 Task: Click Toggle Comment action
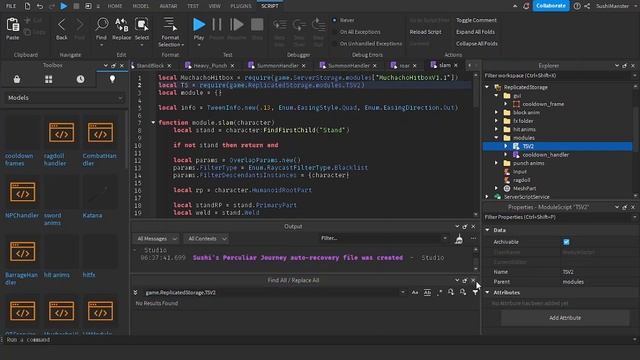476,20
